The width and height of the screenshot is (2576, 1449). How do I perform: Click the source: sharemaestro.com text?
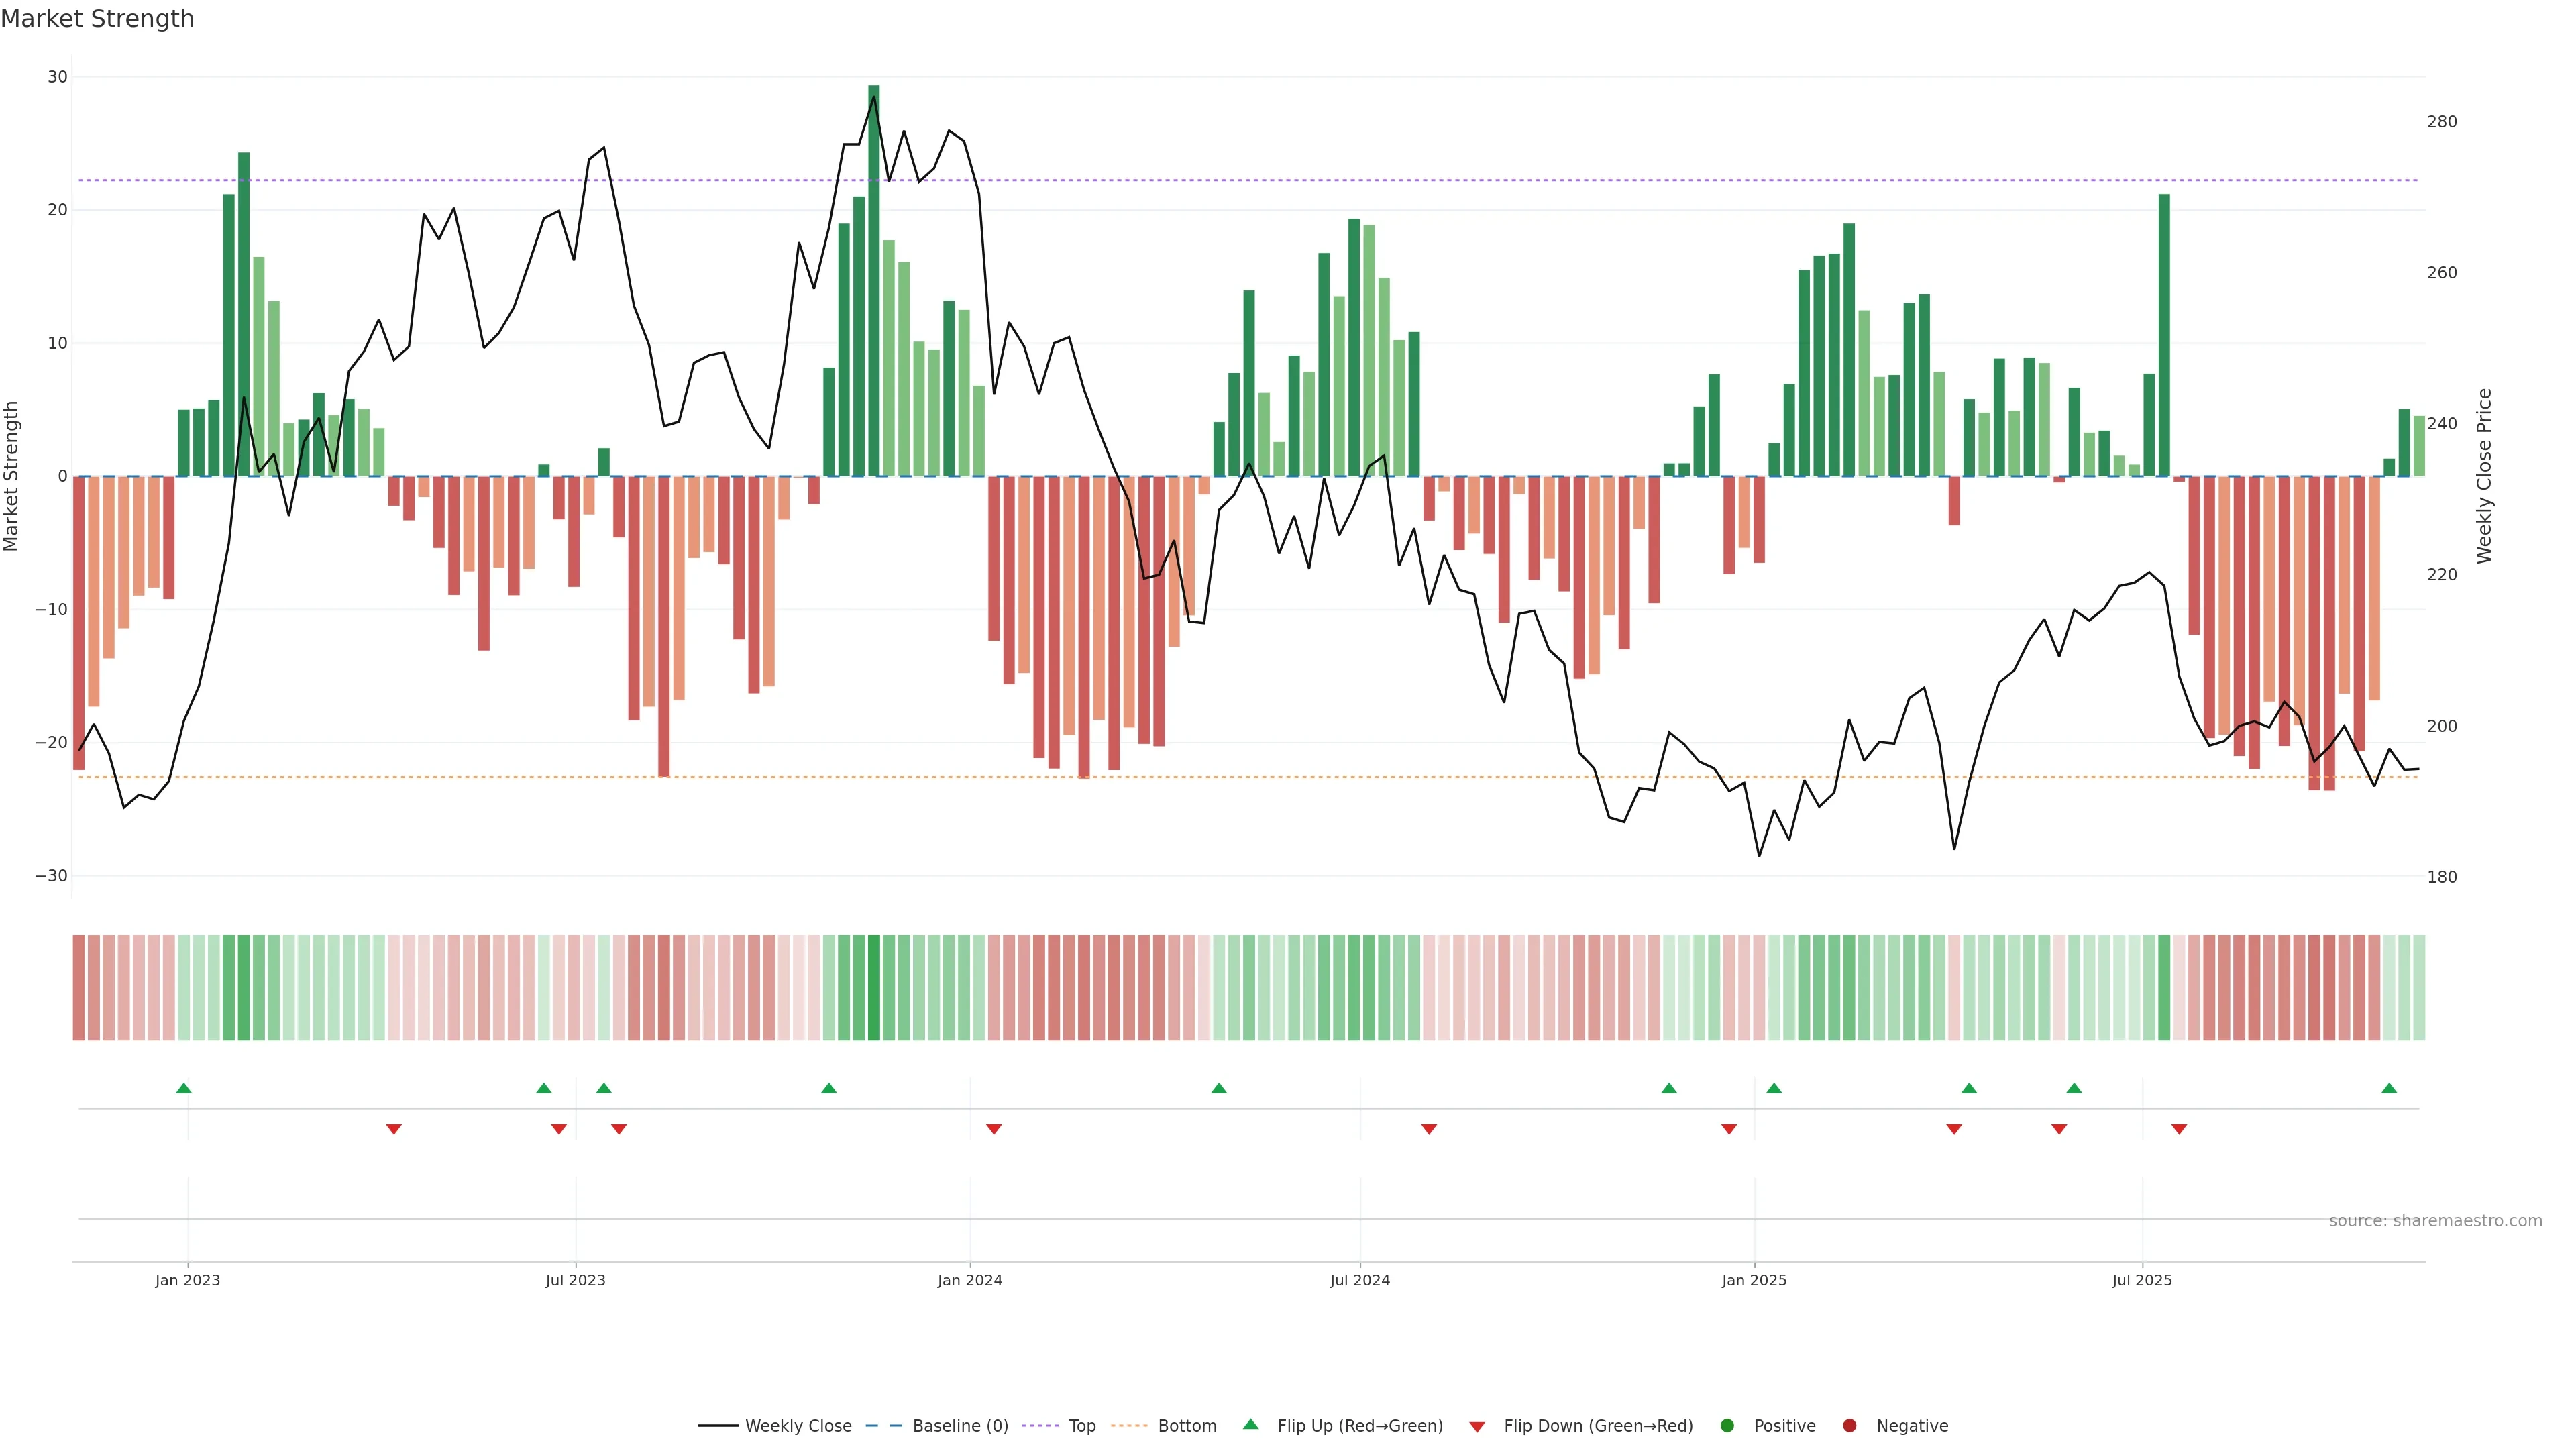(x=2435, y=1221)
